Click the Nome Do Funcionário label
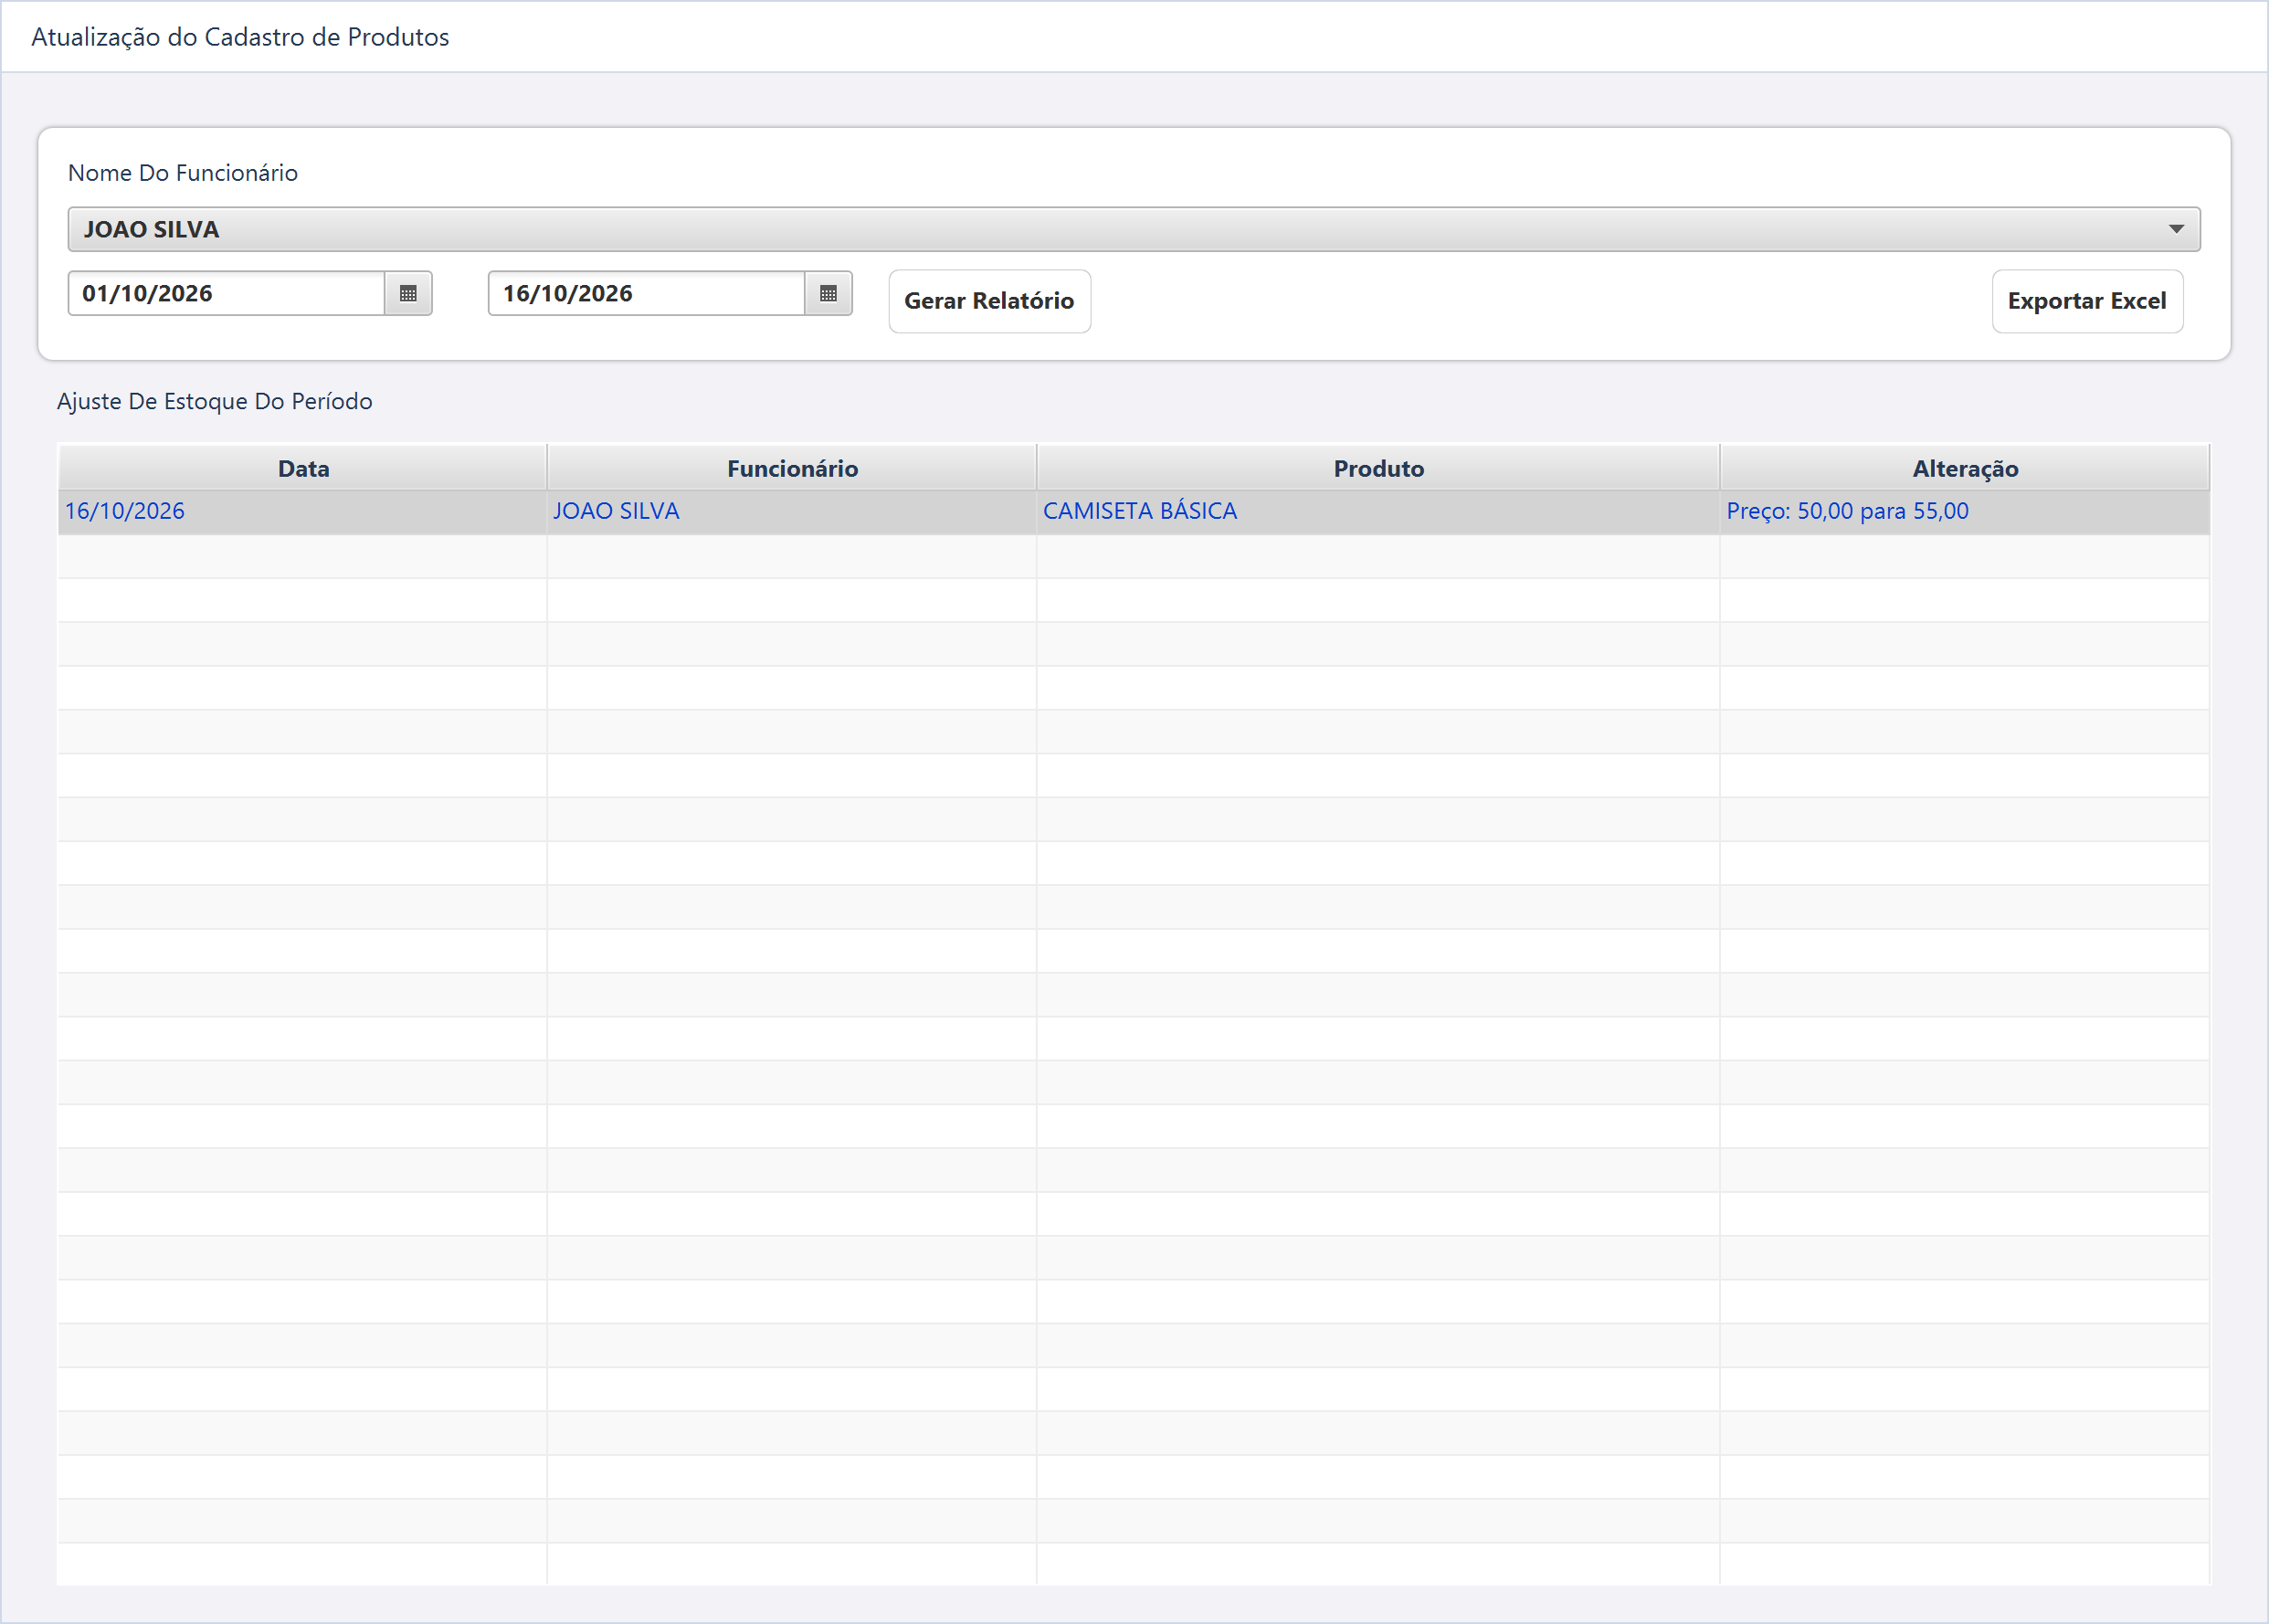The width and height of the screenshot is (2269, 1624). 183,173
